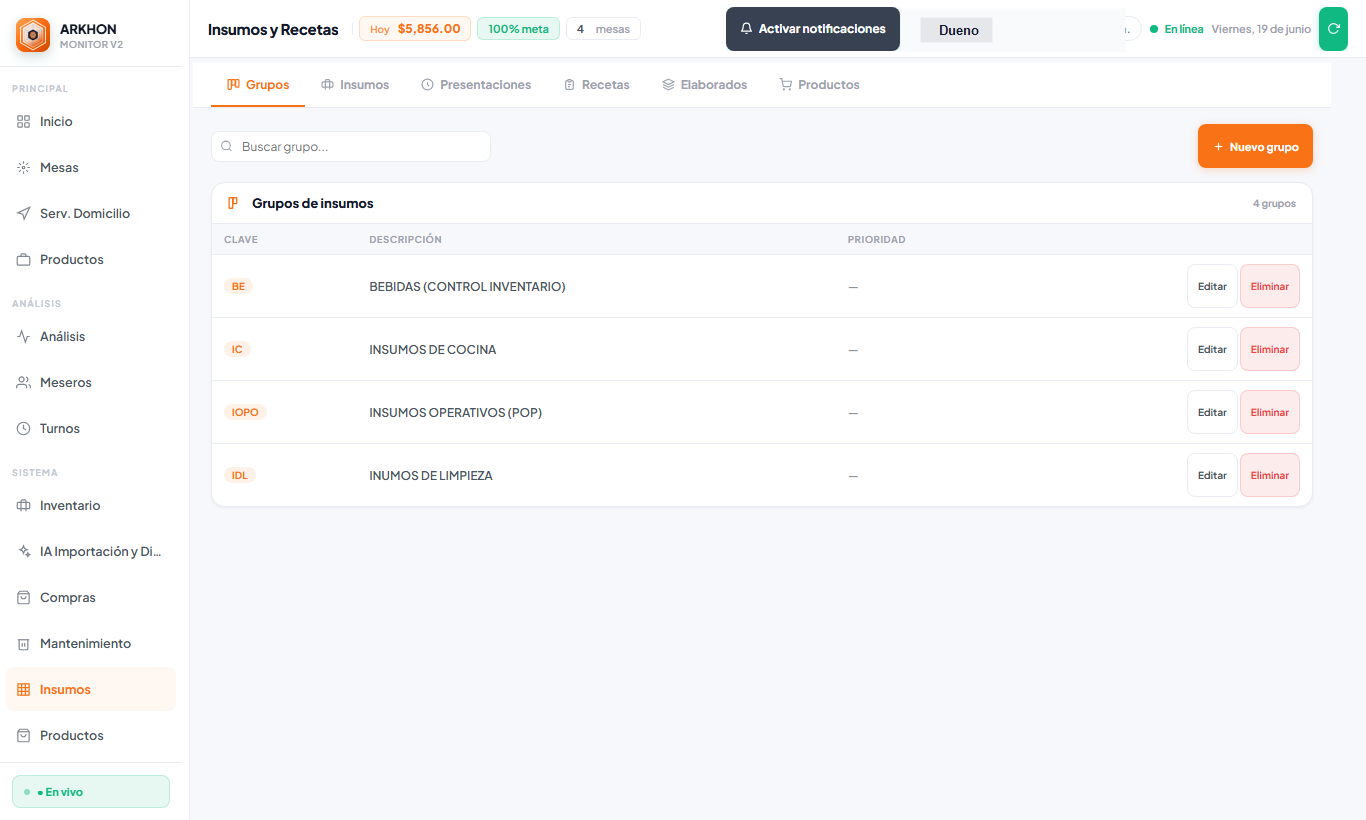Click the Elaborados tab layers icon
1366x820 pixels.
coord(668,84)
